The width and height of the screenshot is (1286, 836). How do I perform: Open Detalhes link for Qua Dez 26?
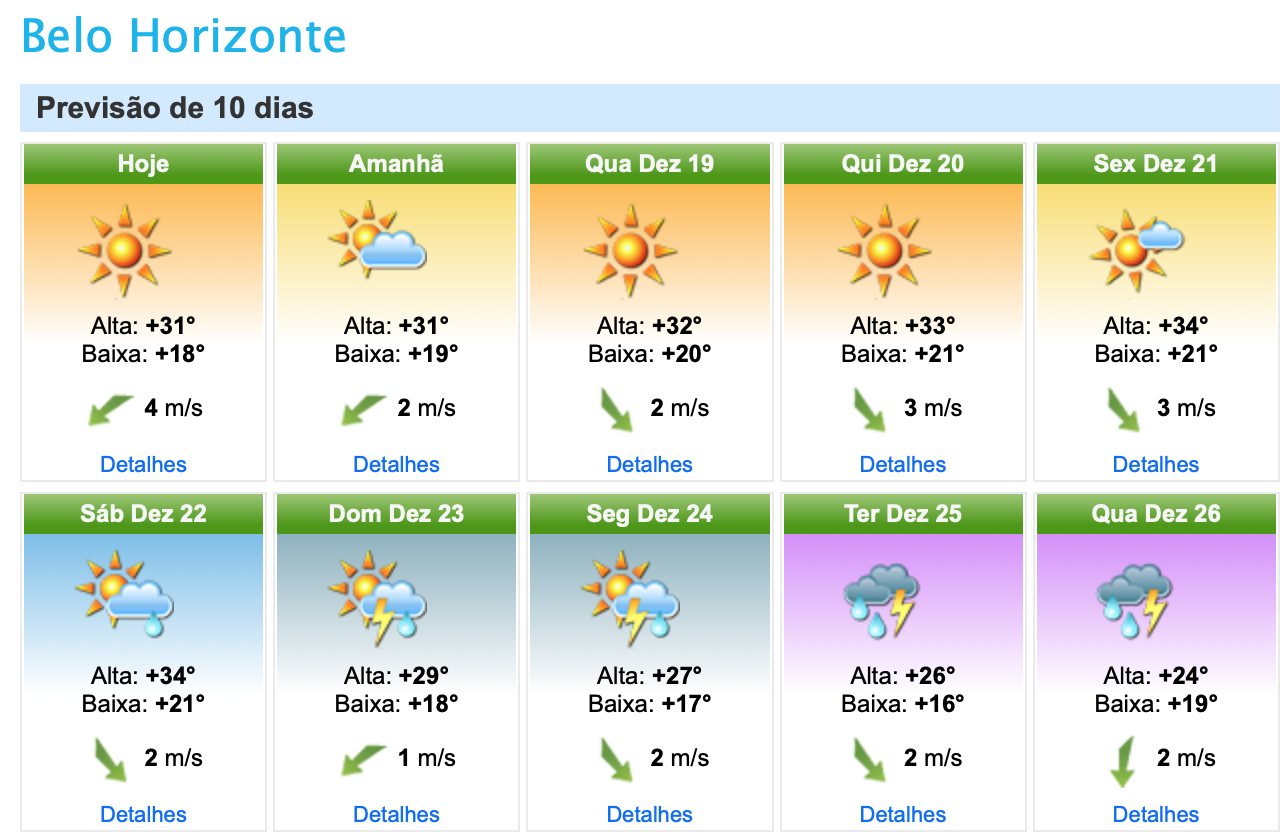1156,814
